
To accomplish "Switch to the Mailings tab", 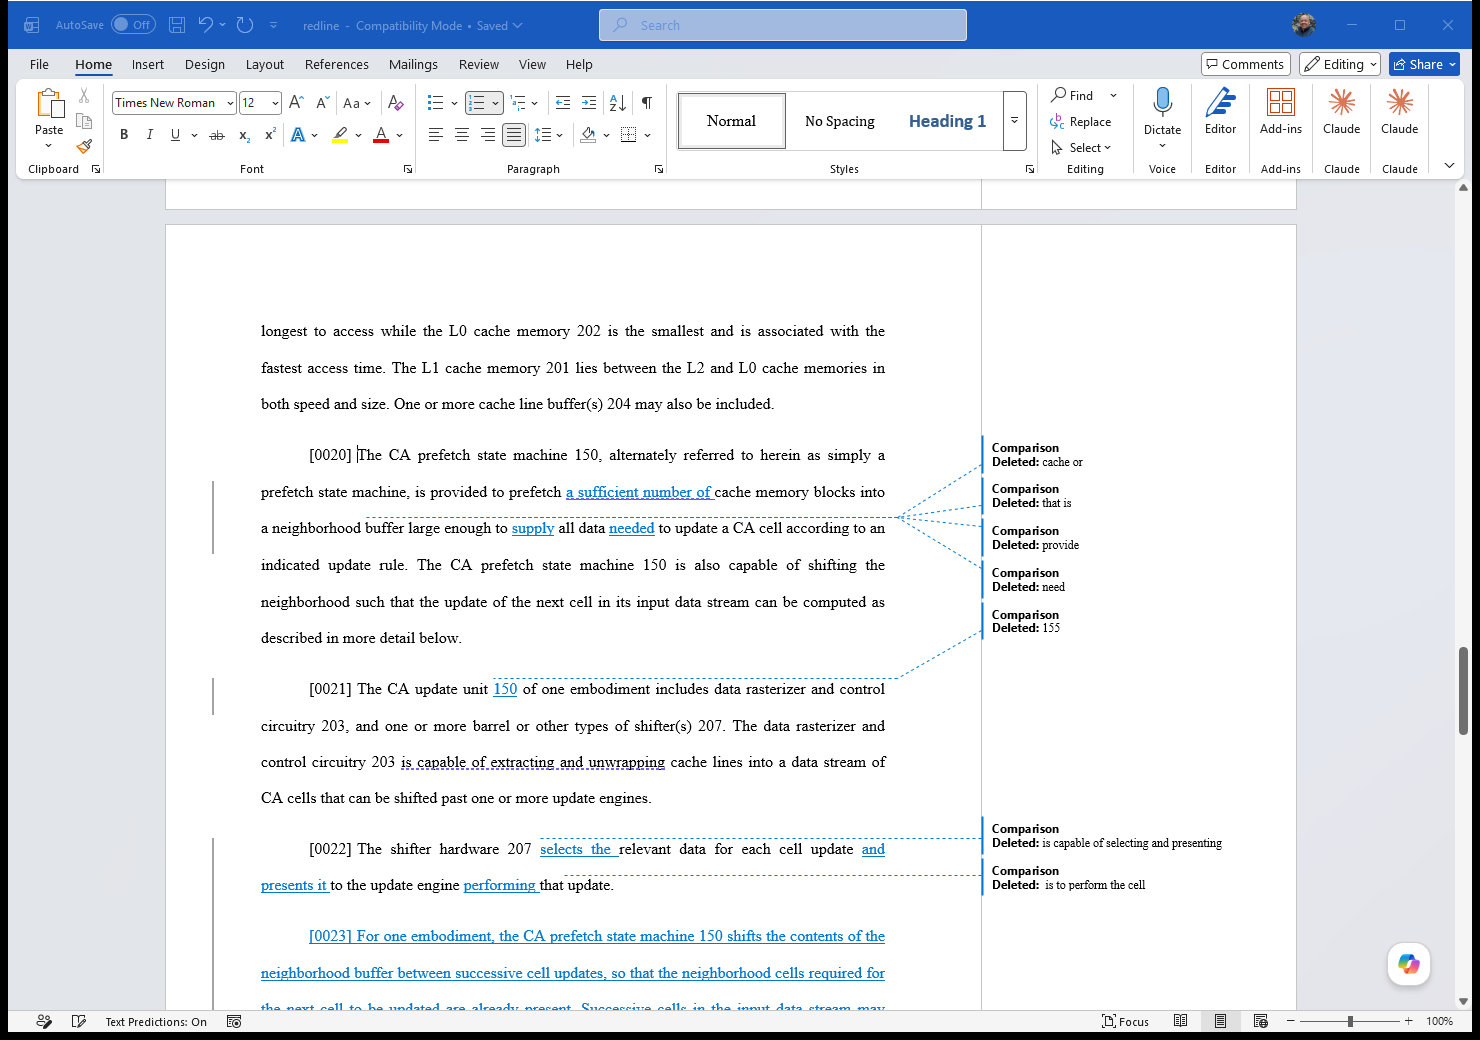I will (413, 64).
